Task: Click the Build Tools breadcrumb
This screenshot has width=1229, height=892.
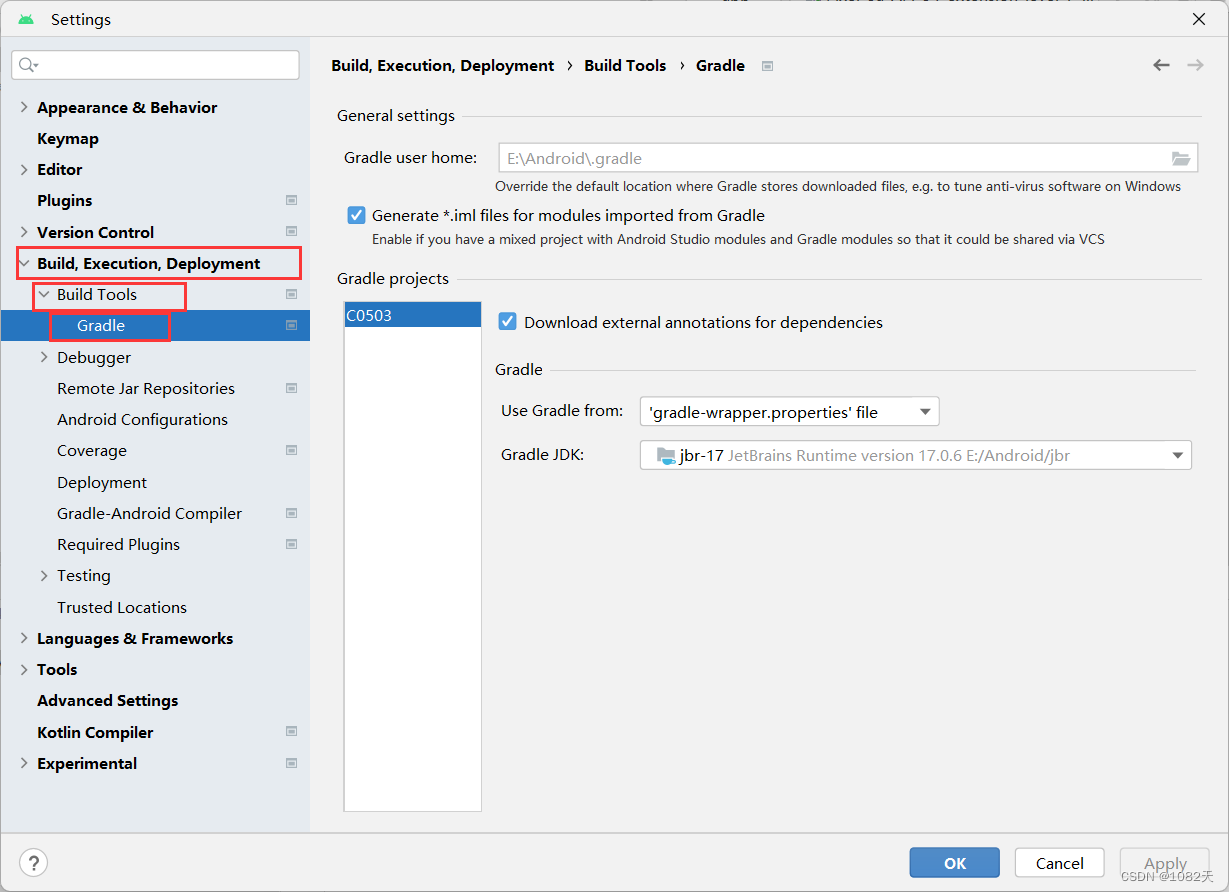Action: click(x=625, y=65)
